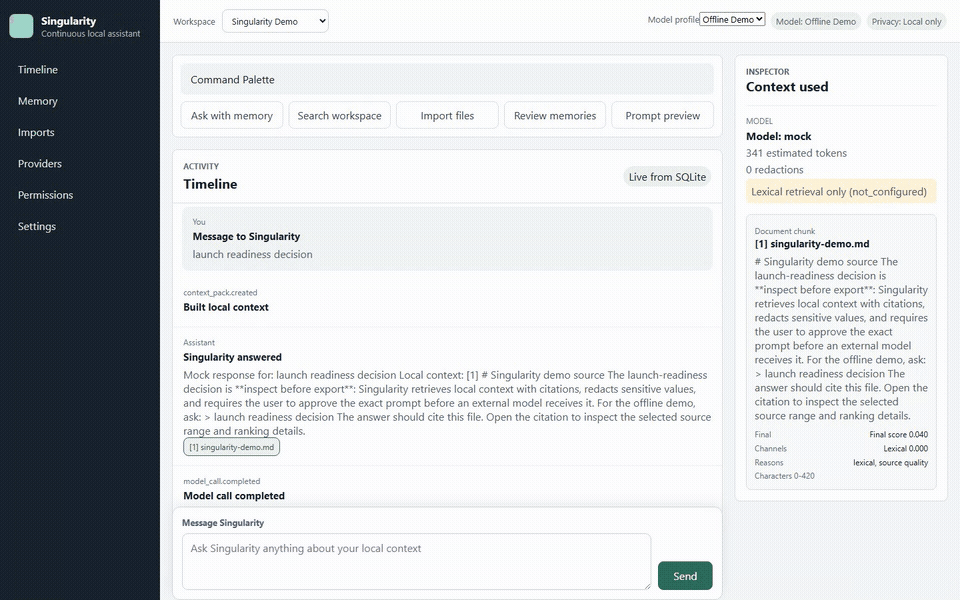Viewport: 960px width, 600px height.
Task: Click 'lexical, source quality' reasons value
Action: point(890,463)
